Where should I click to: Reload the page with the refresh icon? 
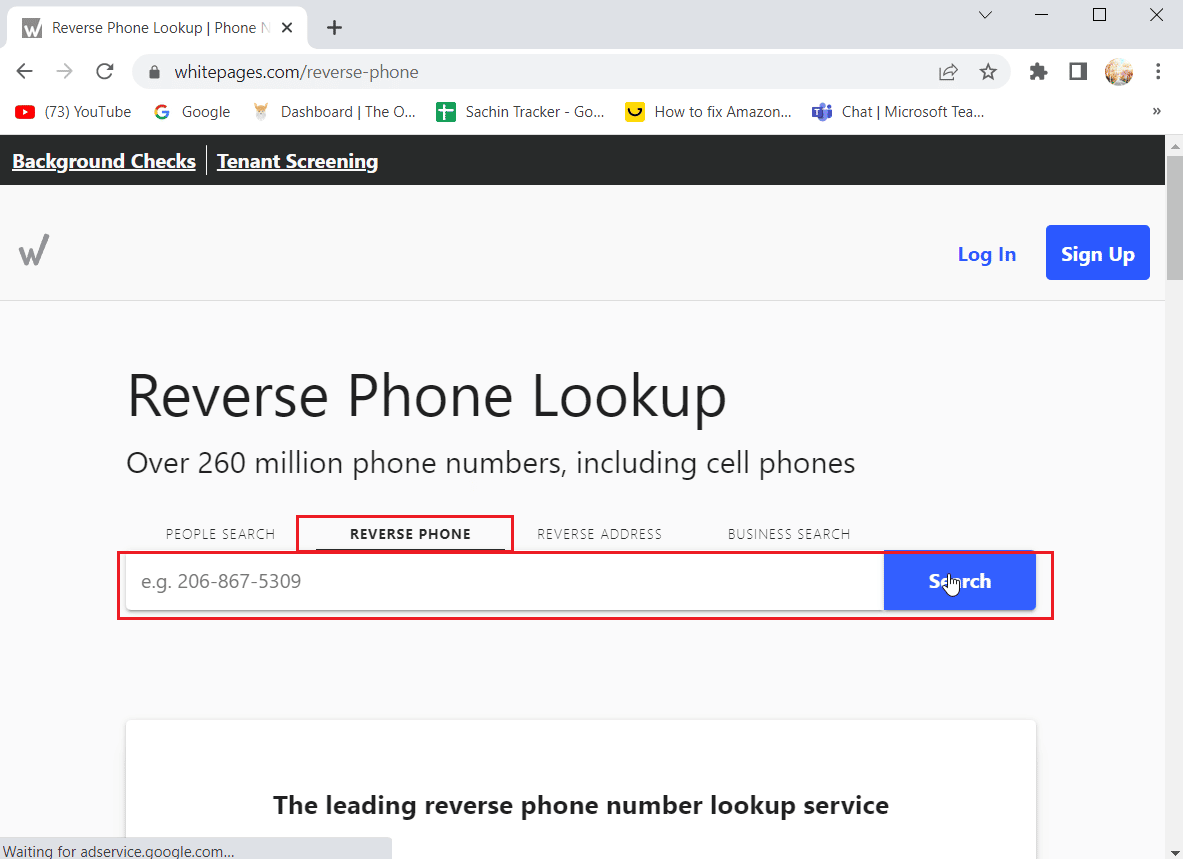(105, 72)
